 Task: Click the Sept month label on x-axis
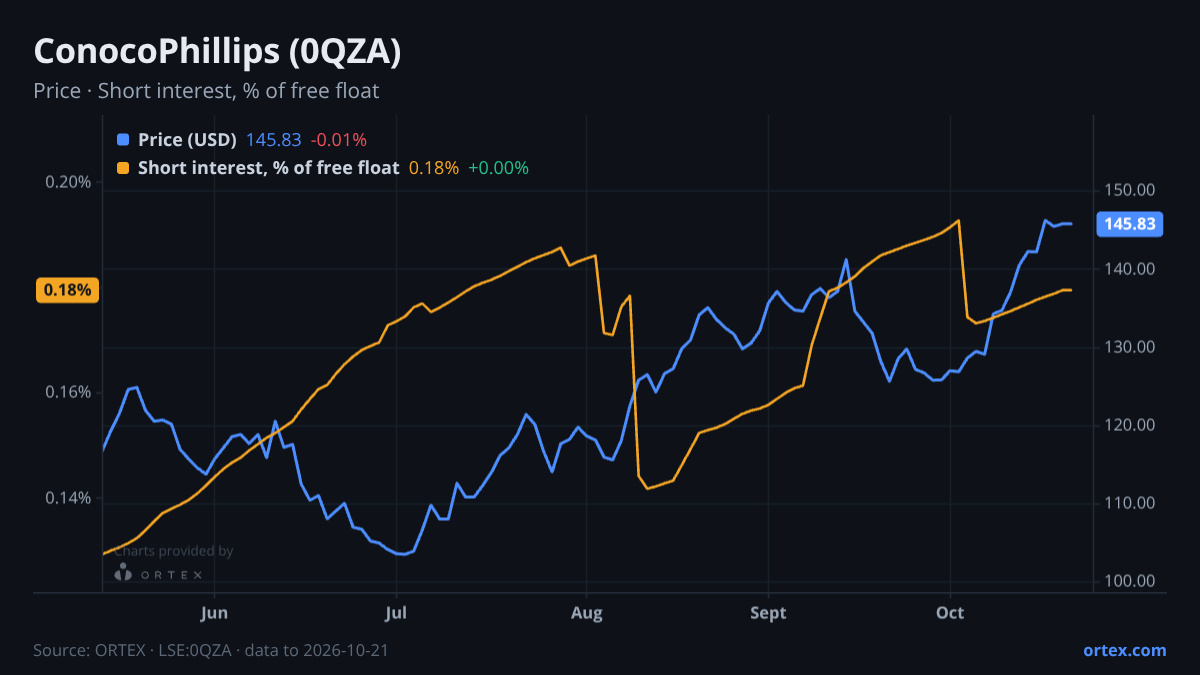[x=768, y=613]
